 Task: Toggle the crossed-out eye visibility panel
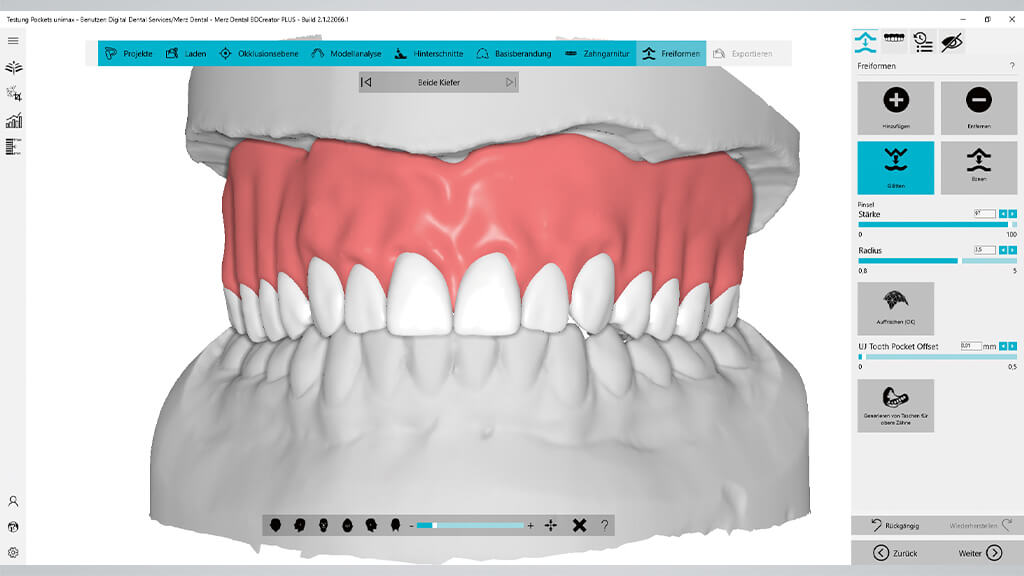(x=952, y=42)
